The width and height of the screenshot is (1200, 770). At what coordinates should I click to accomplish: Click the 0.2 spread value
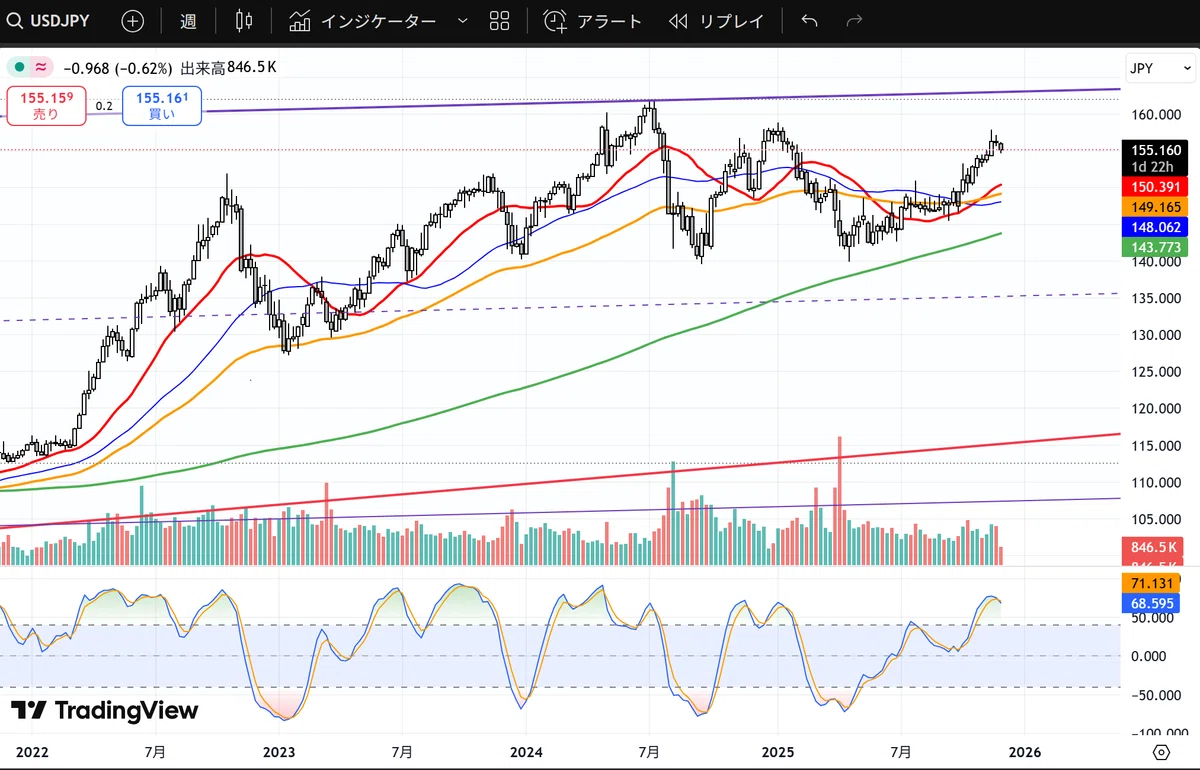104,105
